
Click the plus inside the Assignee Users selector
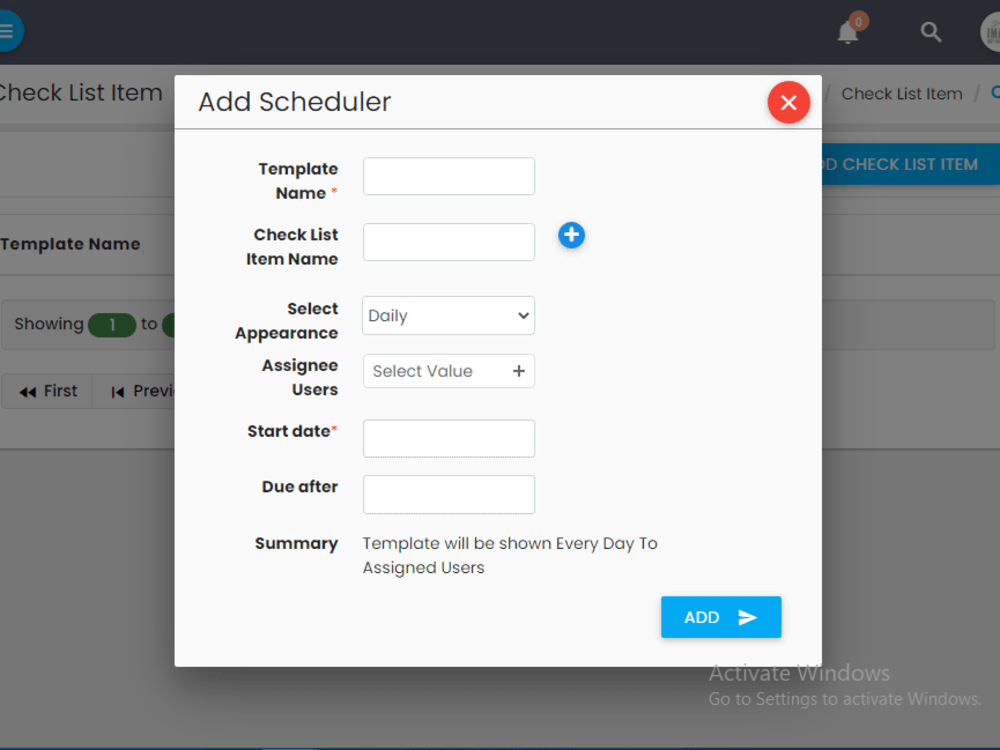pos(519,371)
